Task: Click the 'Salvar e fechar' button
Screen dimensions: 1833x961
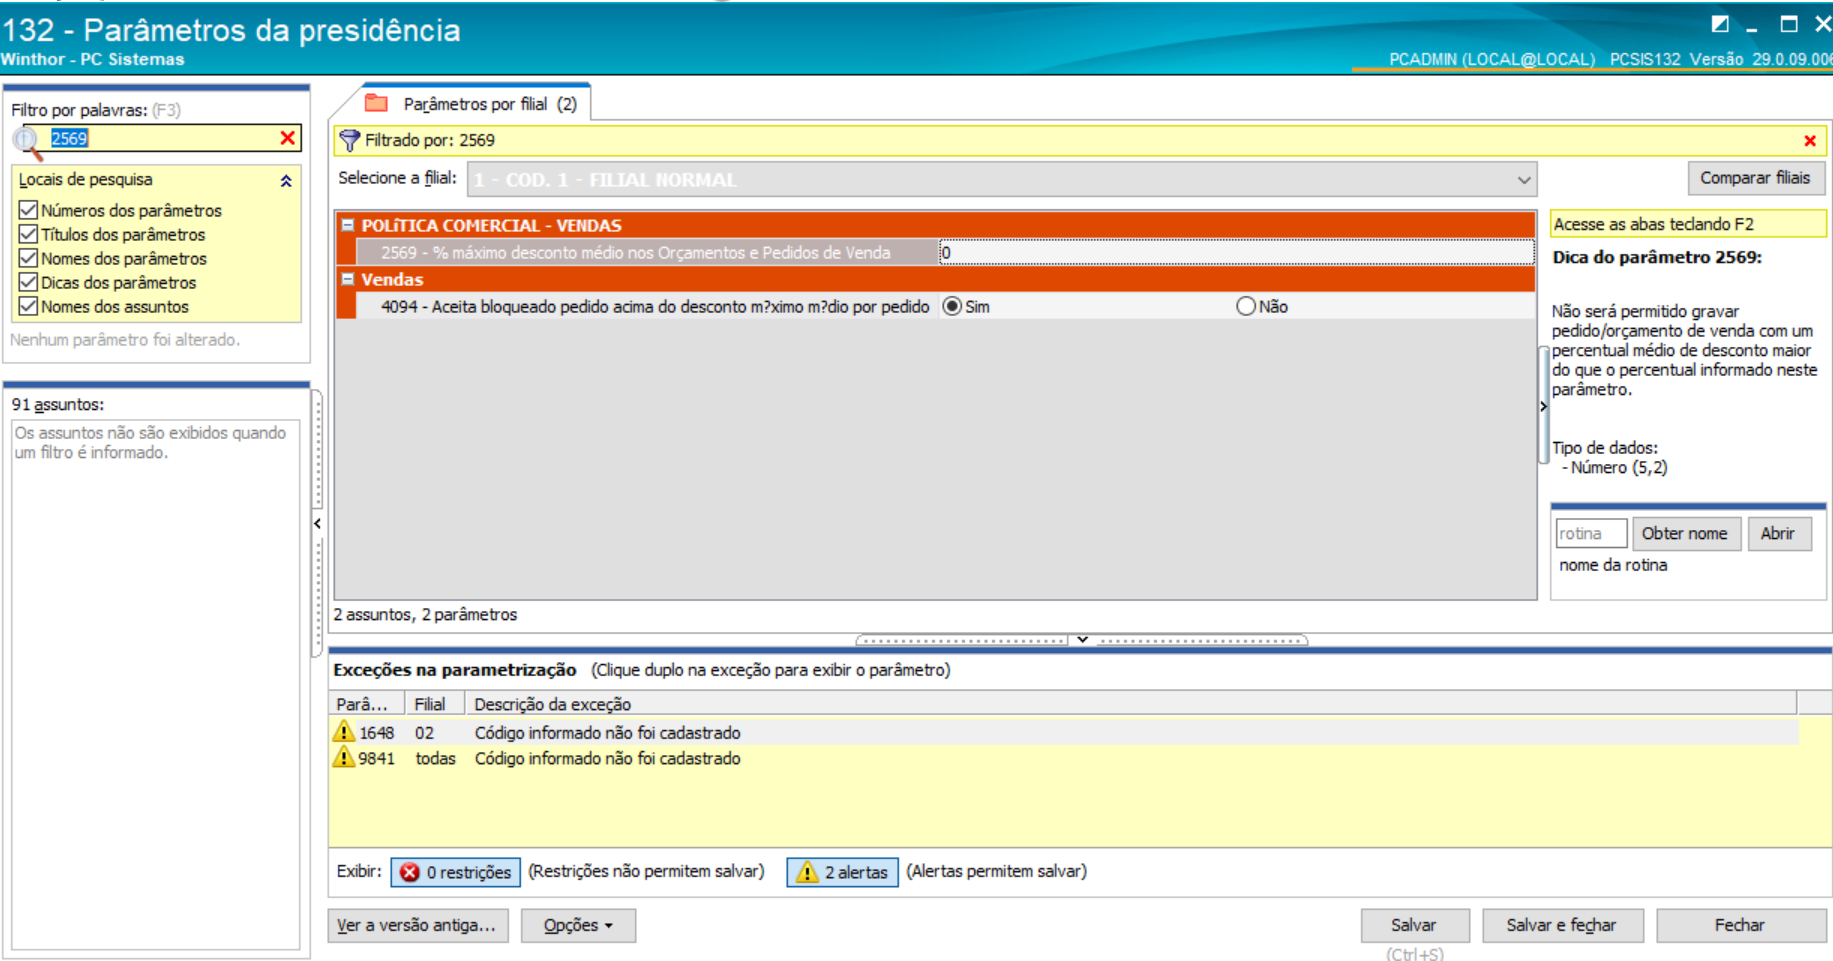Action: (1562, 925)
